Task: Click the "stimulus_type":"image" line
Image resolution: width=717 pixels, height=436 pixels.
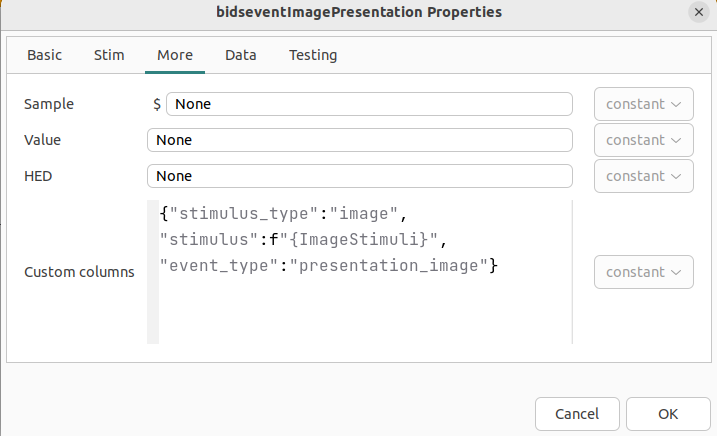Action: (x=283, y=214)
